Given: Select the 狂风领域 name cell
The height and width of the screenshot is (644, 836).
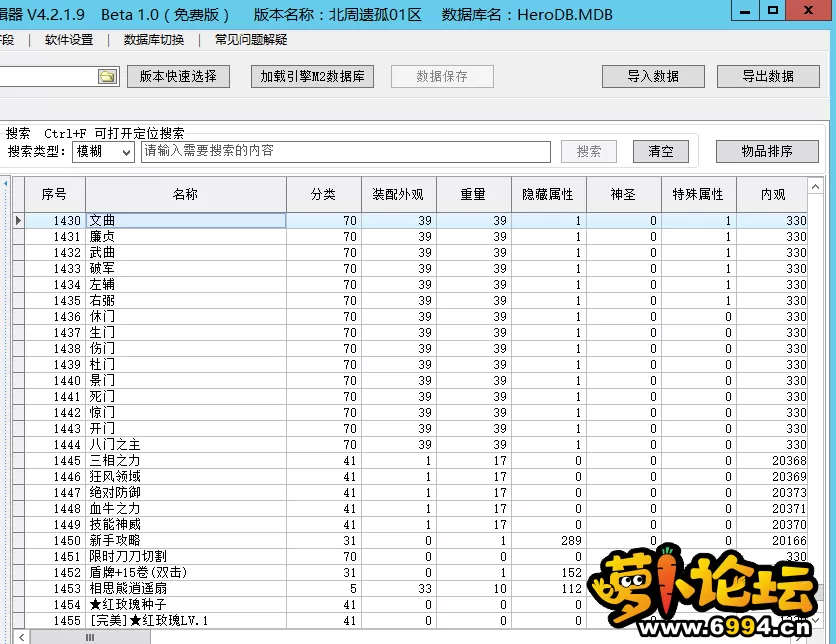Looking at the screenshot, I should tap(186, 476).
